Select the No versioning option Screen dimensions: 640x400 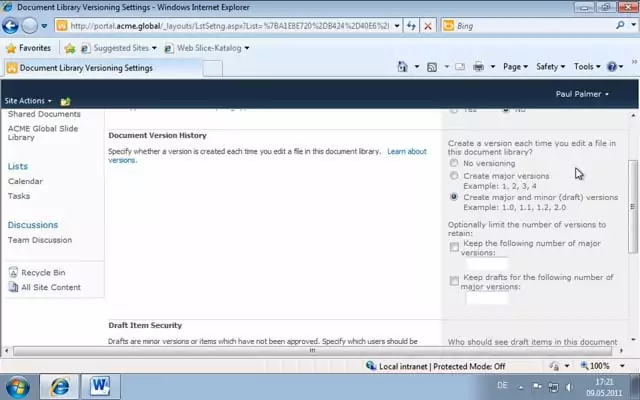tap(454, 163)
